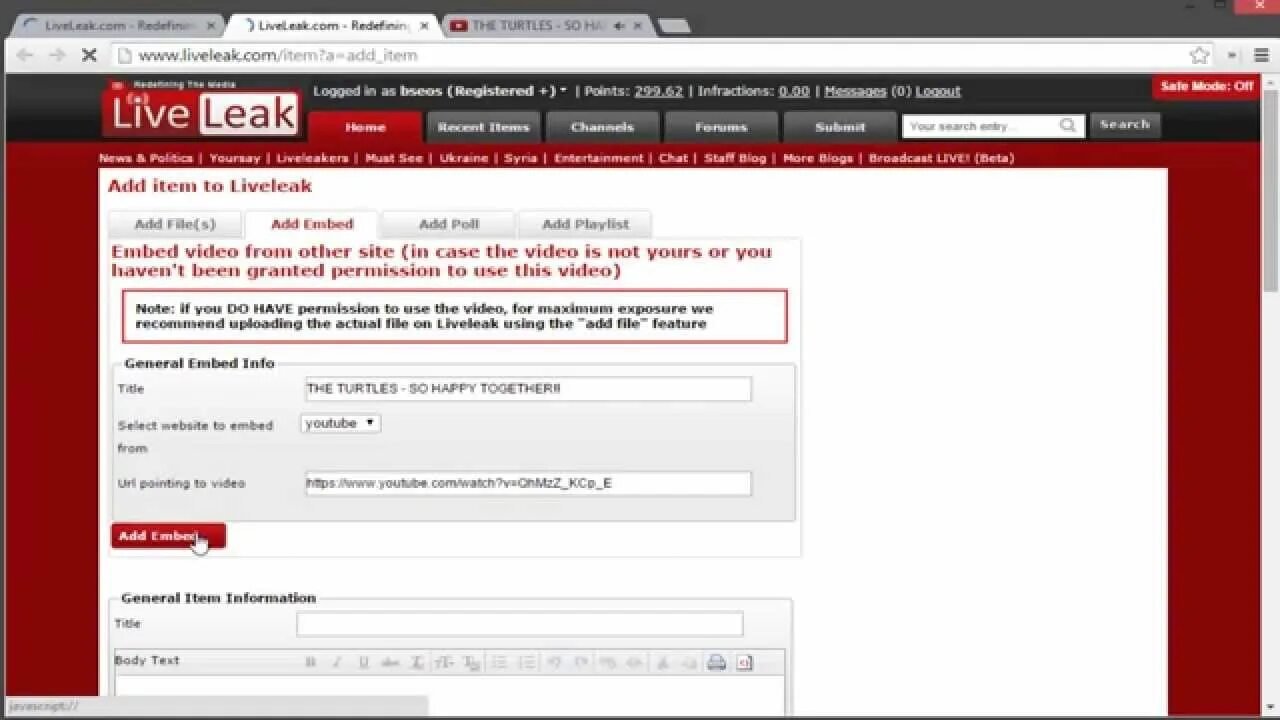Open the Liveleakers link
The height and width of the screenshot is (720, 1280).
tap(312, 158)
